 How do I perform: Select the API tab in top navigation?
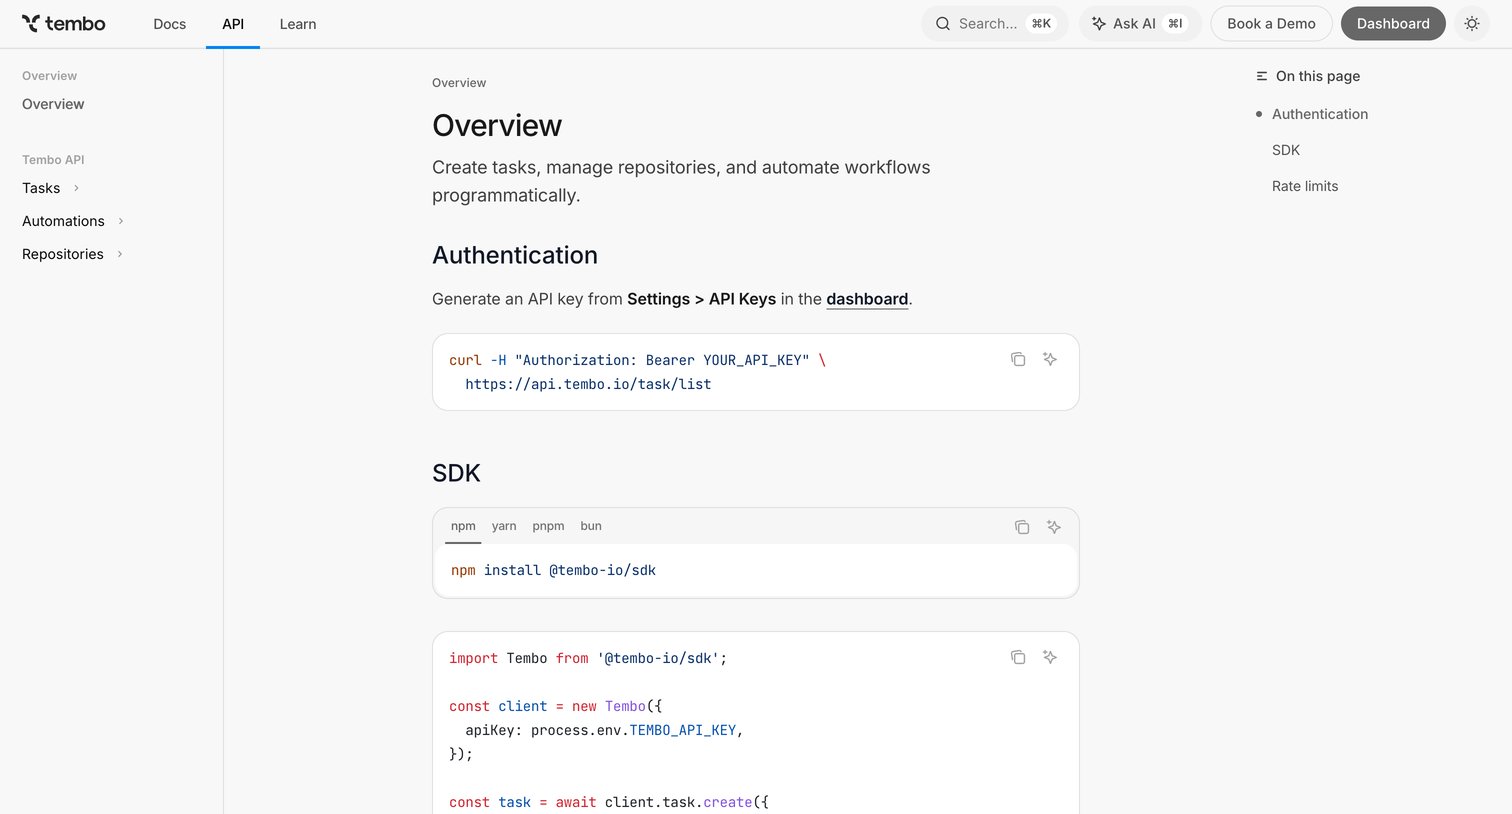click(233, 24)
